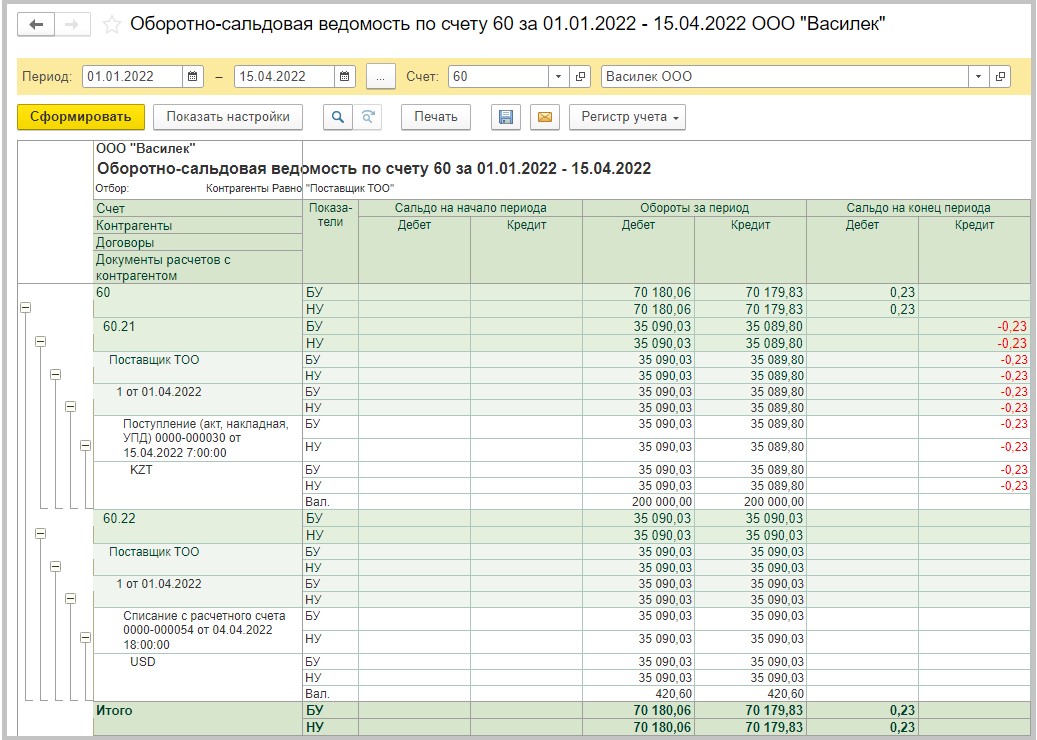Collapse the Поступление 0000-000030 document group

coord(85,446)
